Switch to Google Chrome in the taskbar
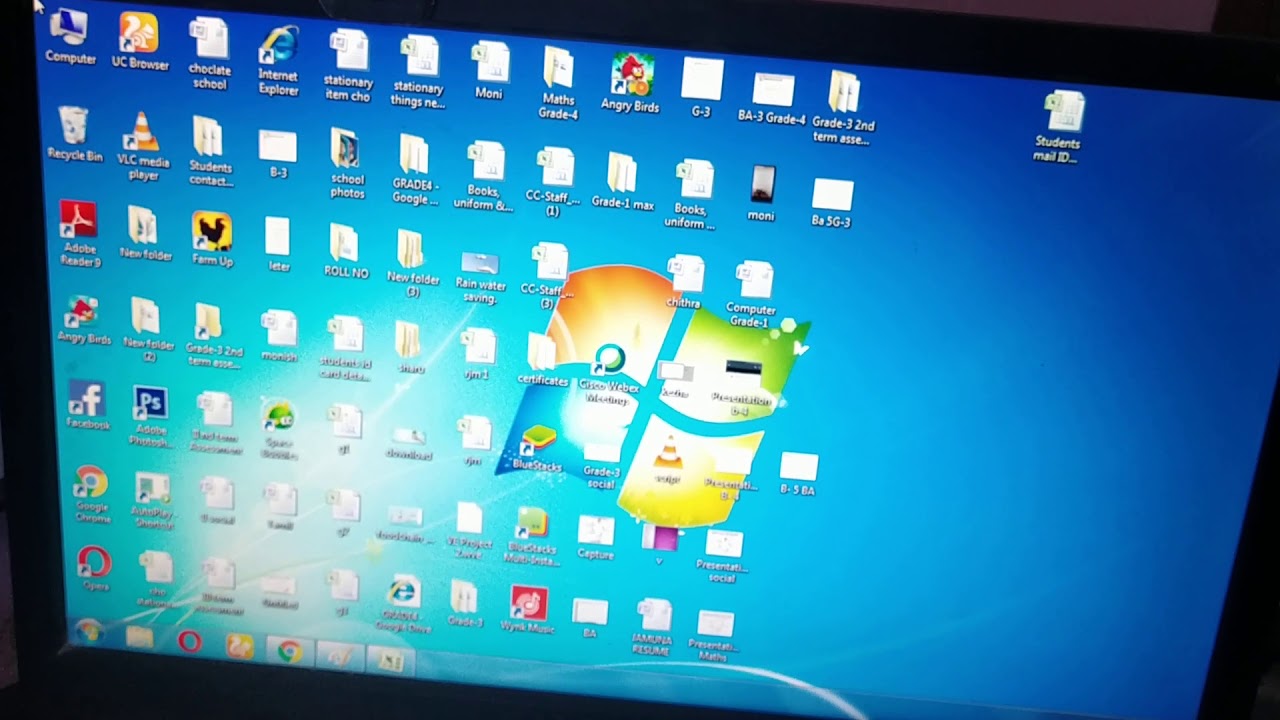This screenshot has width=1280, height=720. (x=289, y=652)
